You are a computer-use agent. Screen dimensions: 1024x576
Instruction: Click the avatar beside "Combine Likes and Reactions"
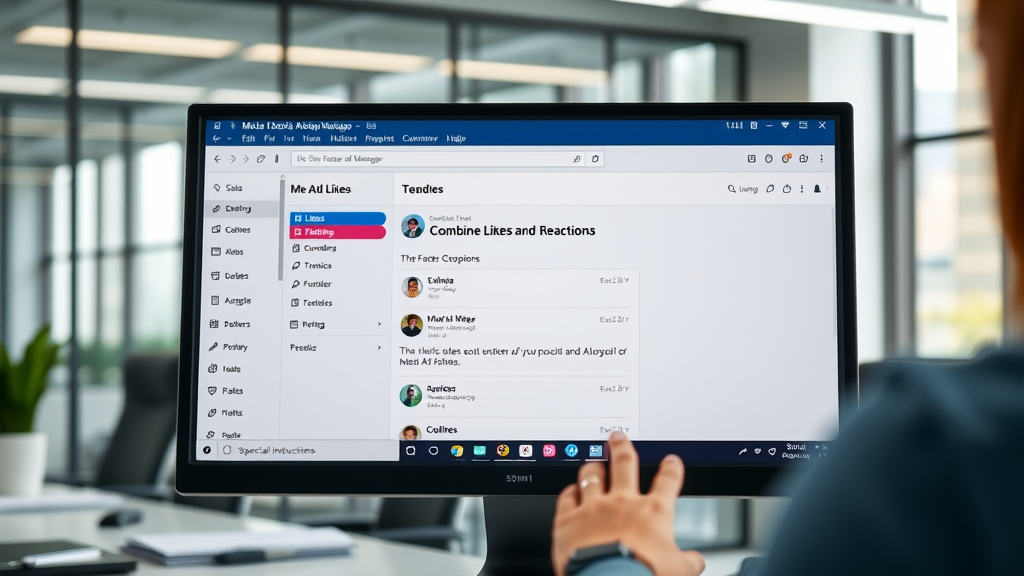413,226
